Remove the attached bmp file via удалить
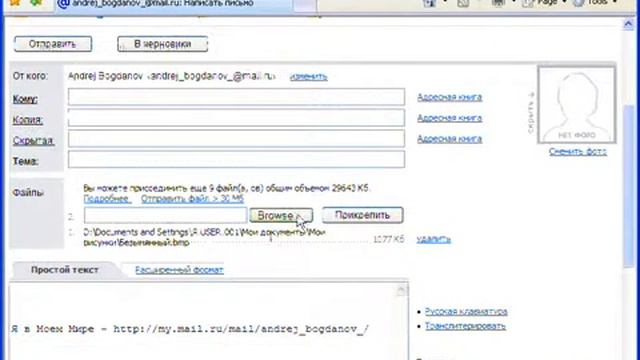640x360 pixels. (433, 239)
